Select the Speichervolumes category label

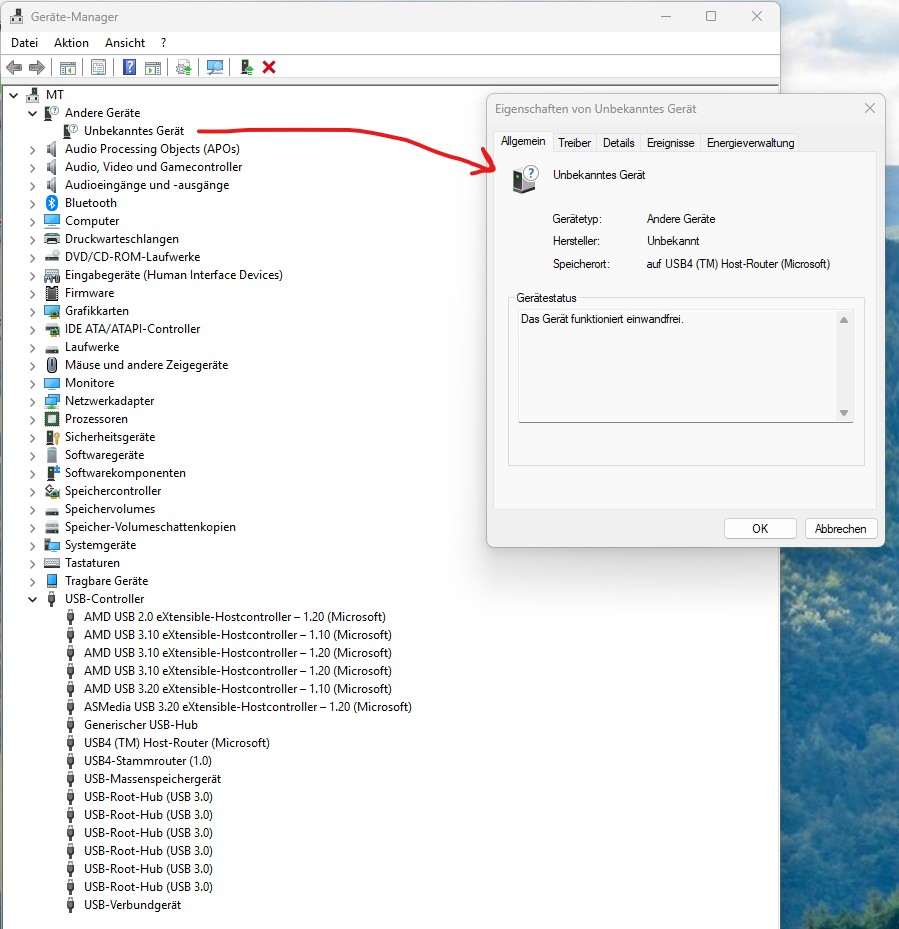point(110,509)
